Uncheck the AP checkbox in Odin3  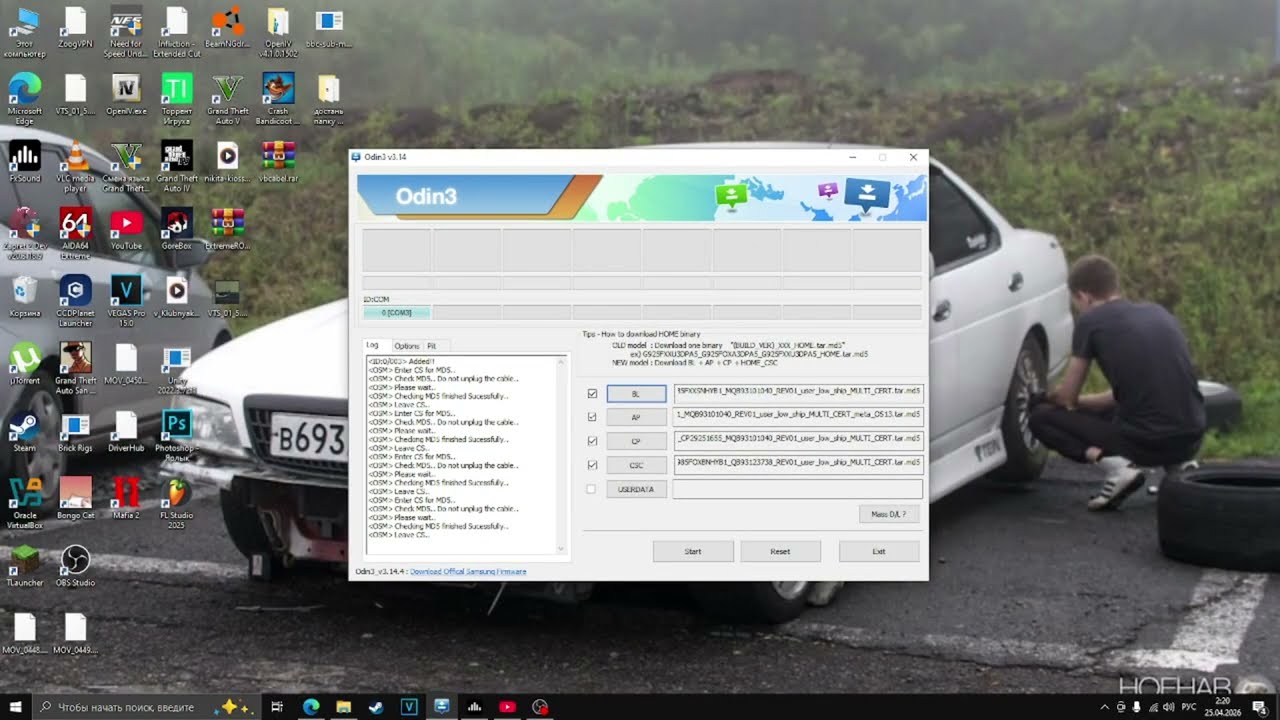click(x=592, y=417)
